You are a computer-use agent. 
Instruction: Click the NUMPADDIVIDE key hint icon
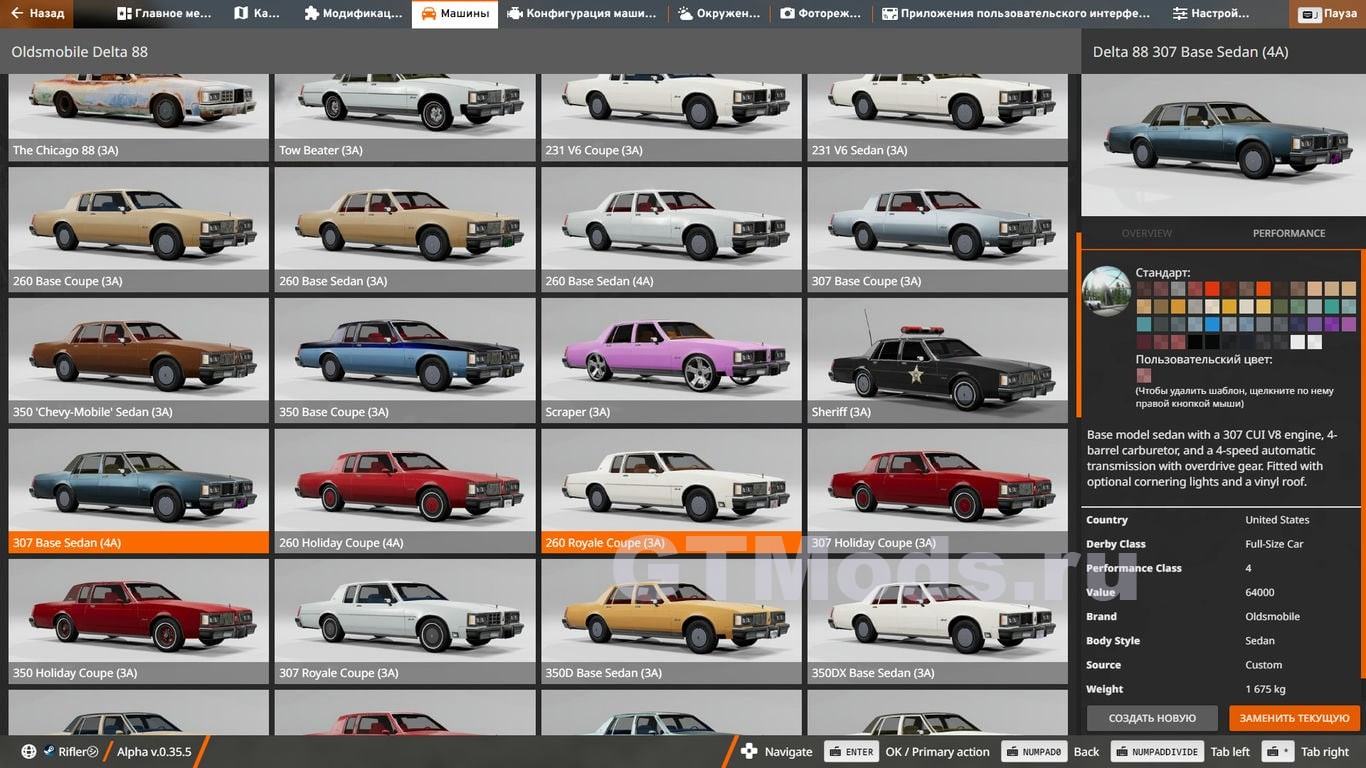point(1156,752)
